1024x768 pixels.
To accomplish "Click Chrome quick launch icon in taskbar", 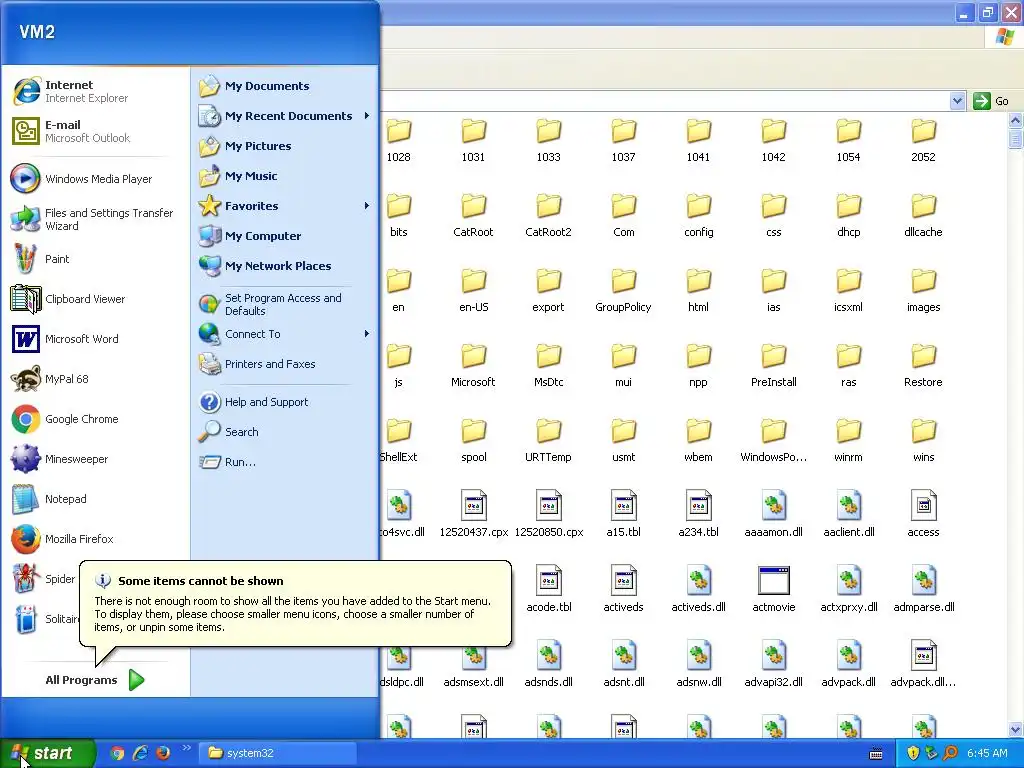I will pos(118,753).
